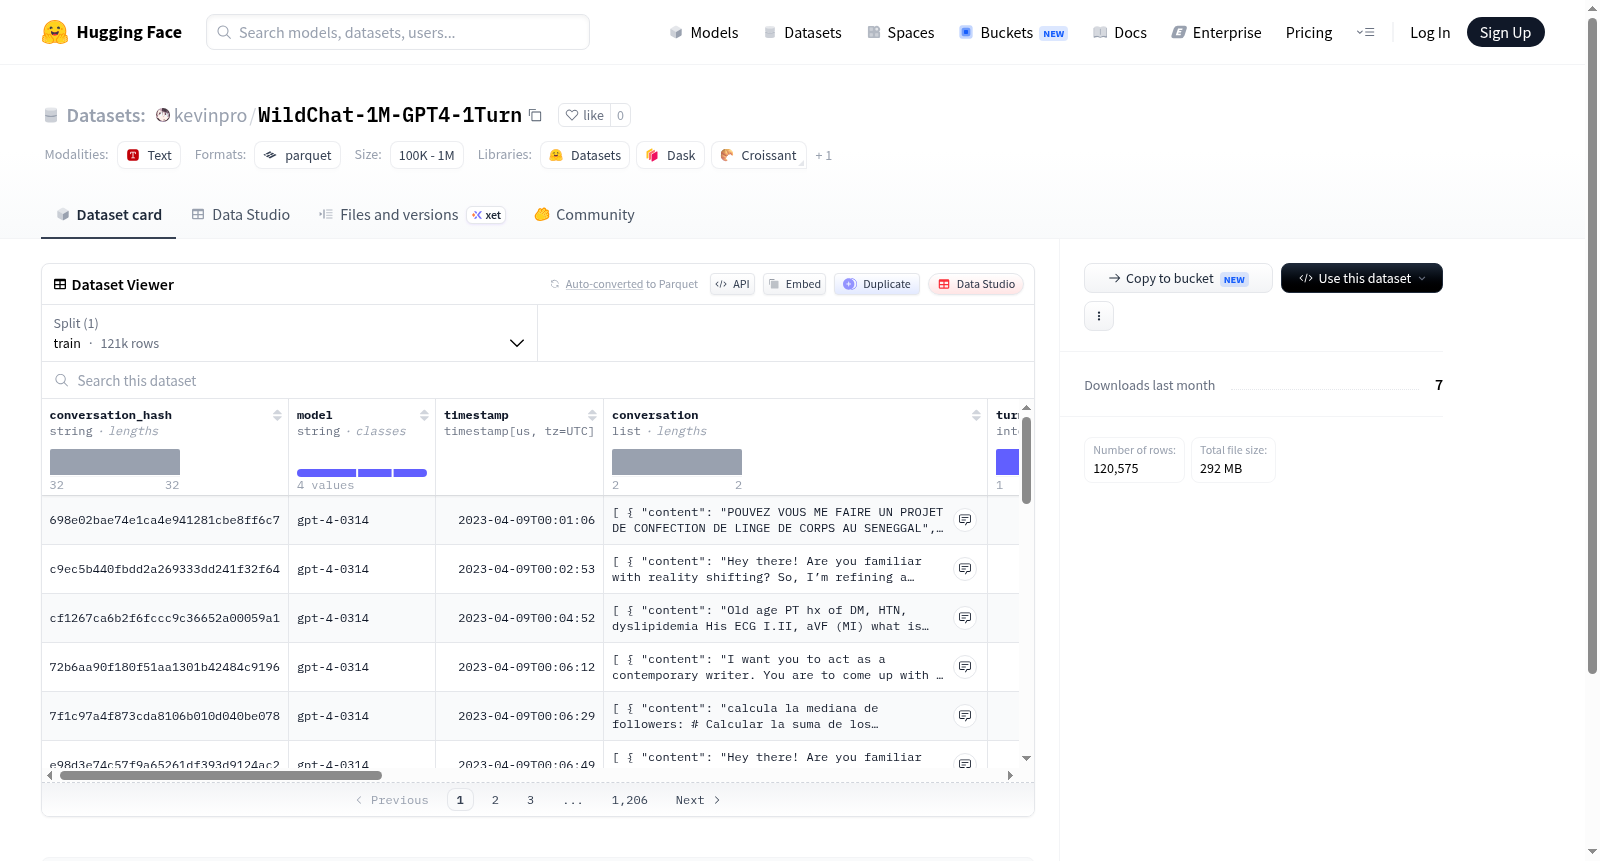
Task: Open the three-dot options menu
Action: coord(1099,316)
